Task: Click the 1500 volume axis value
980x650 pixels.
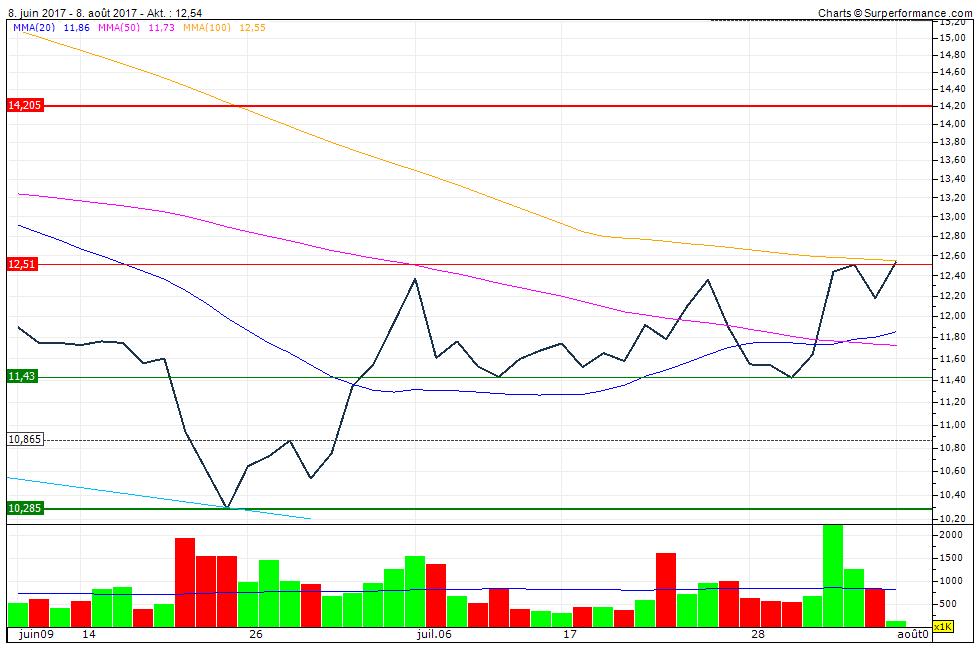Action: (951, 558)
